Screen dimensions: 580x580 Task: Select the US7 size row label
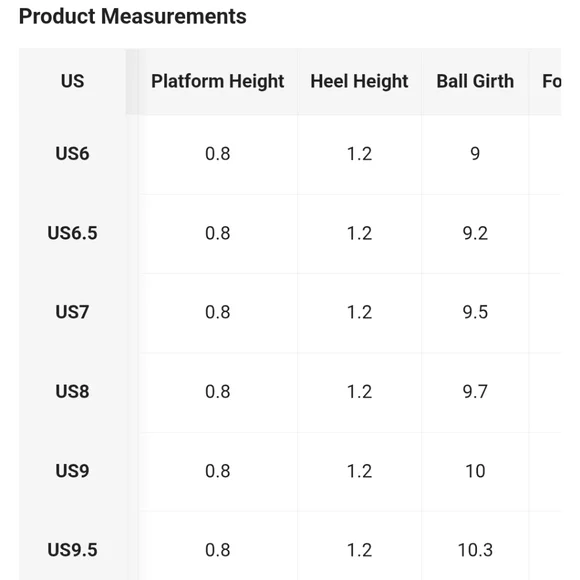[72, 312]
